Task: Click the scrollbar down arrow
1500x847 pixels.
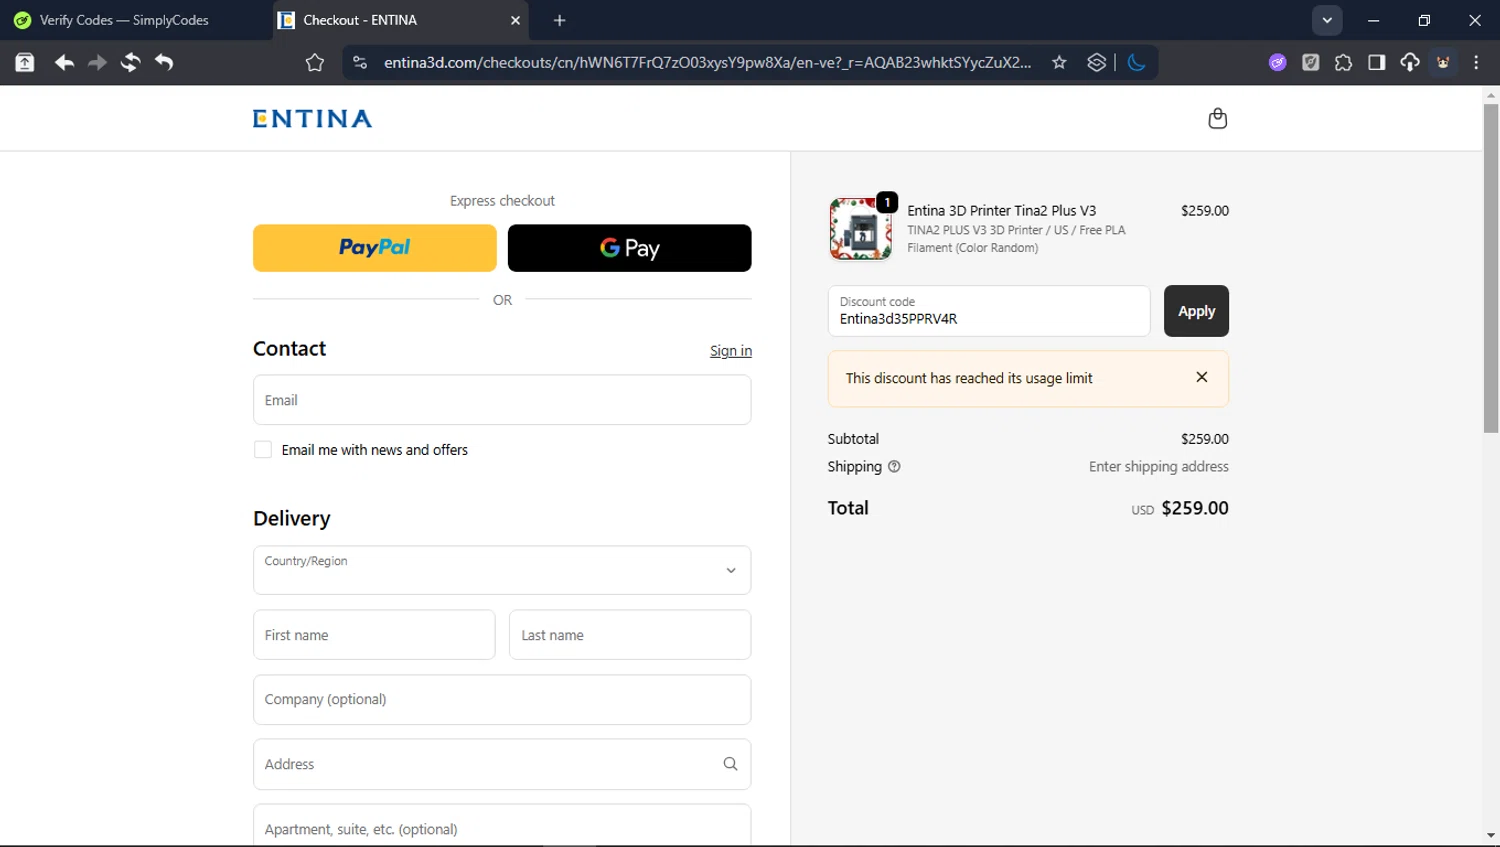Action: click(1491, 835)
